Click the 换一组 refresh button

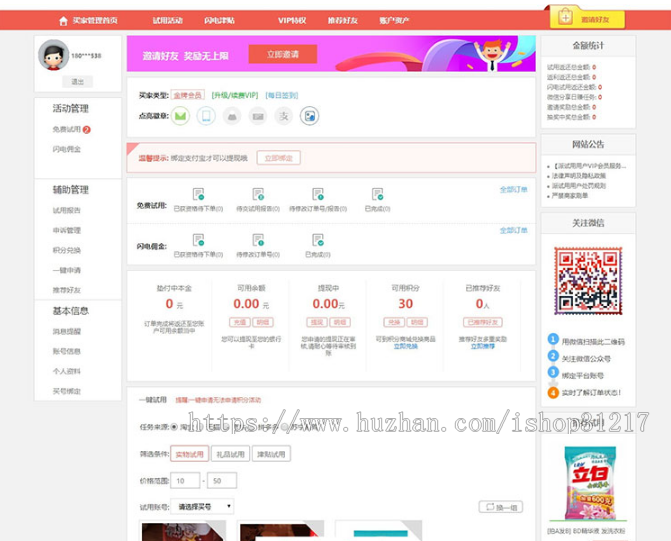pos(501,507)
